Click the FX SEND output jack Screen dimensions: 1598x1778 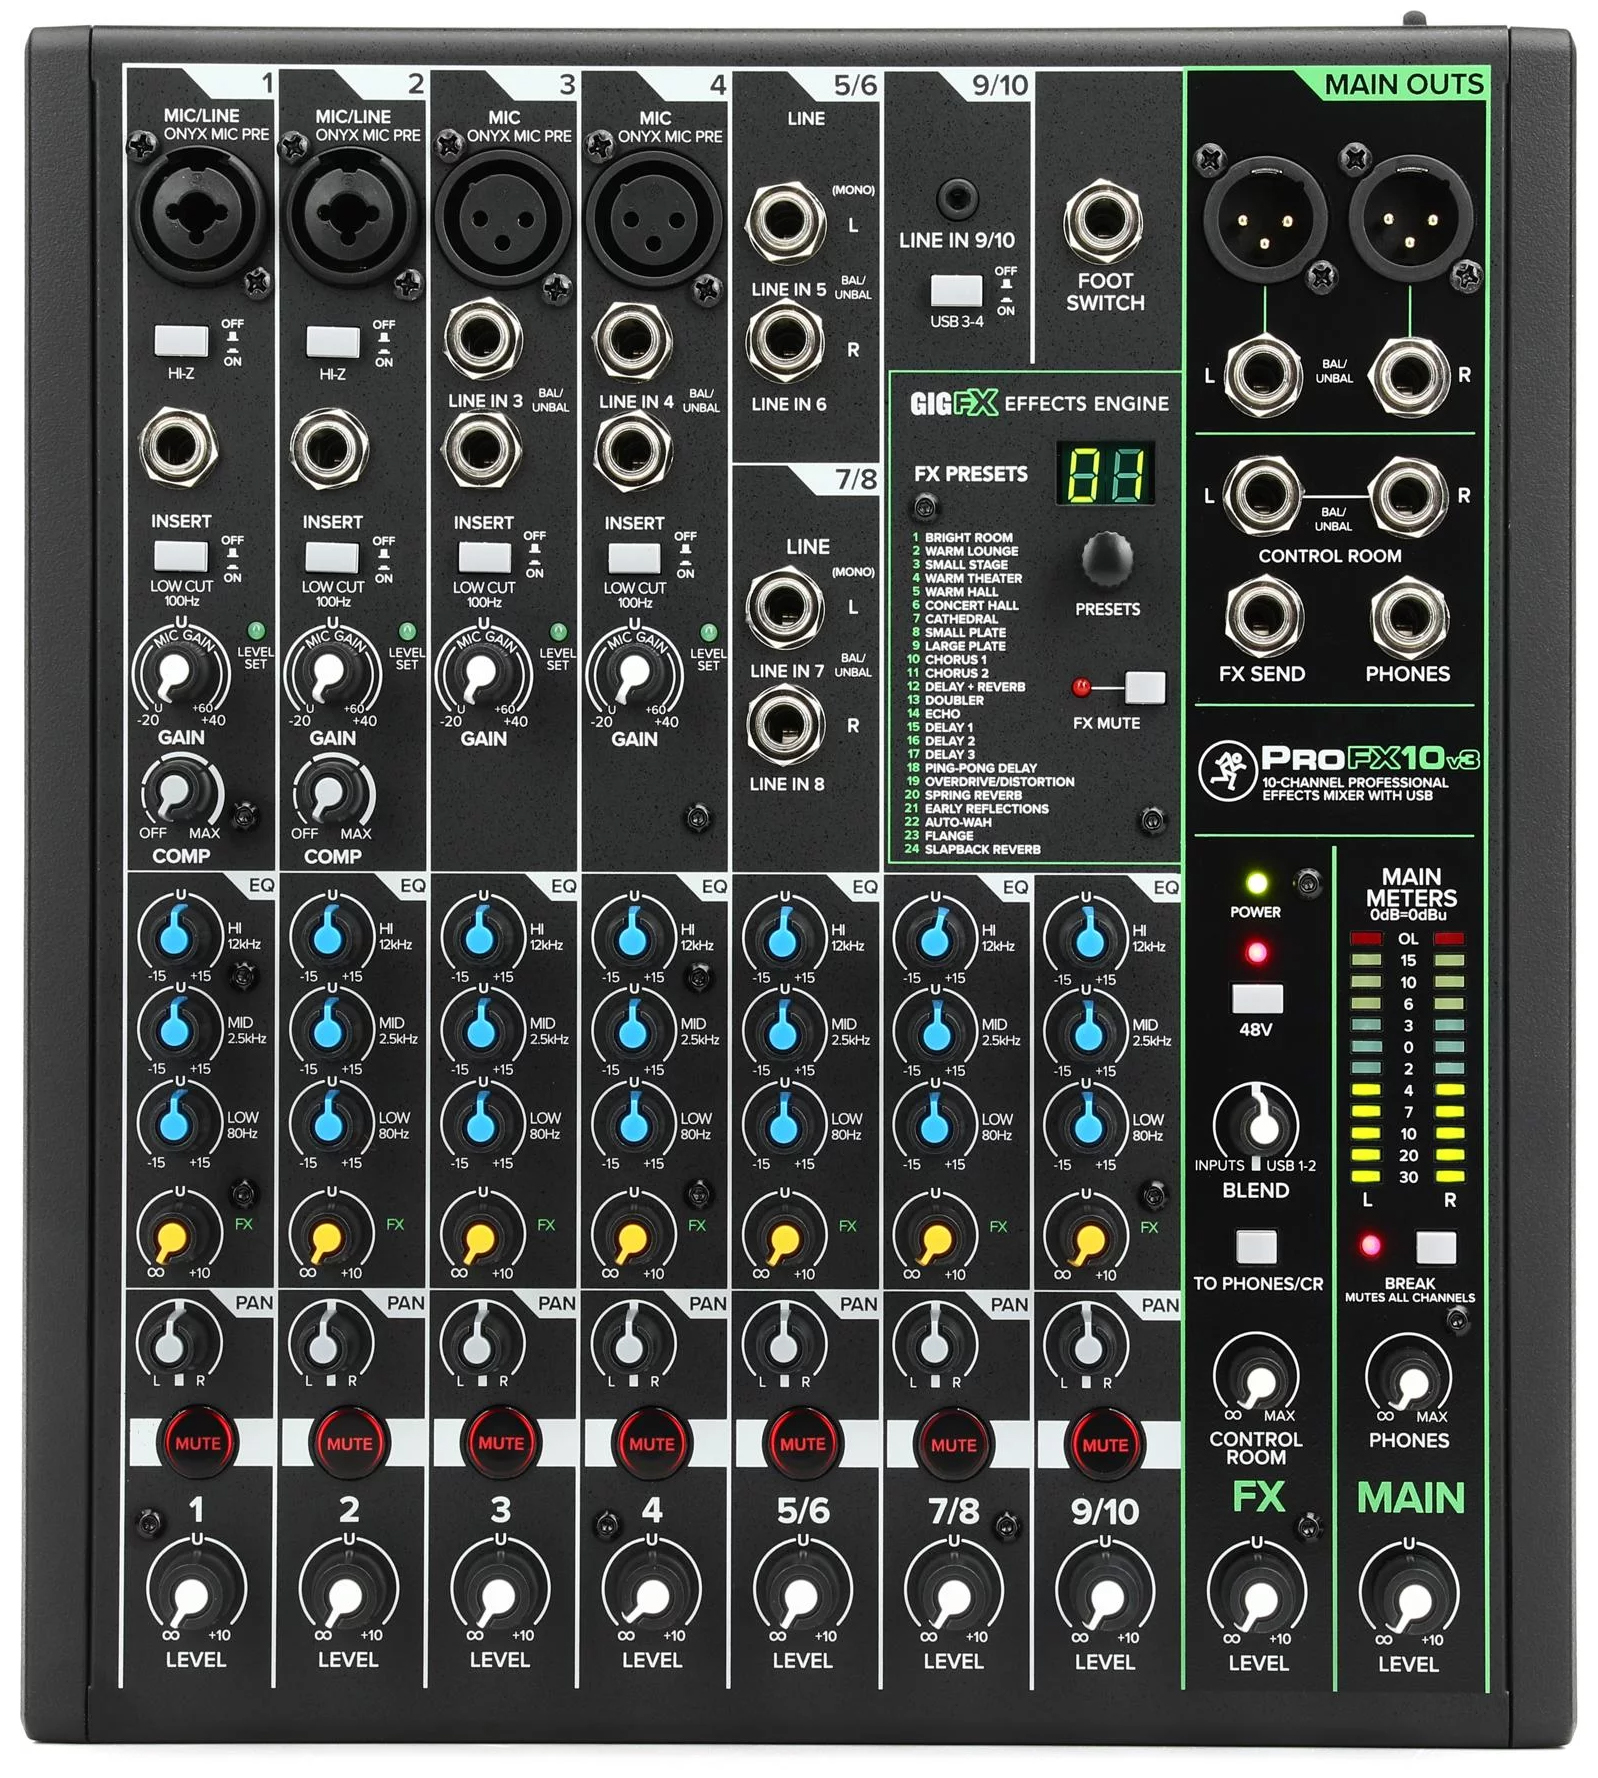(1264, 618)
